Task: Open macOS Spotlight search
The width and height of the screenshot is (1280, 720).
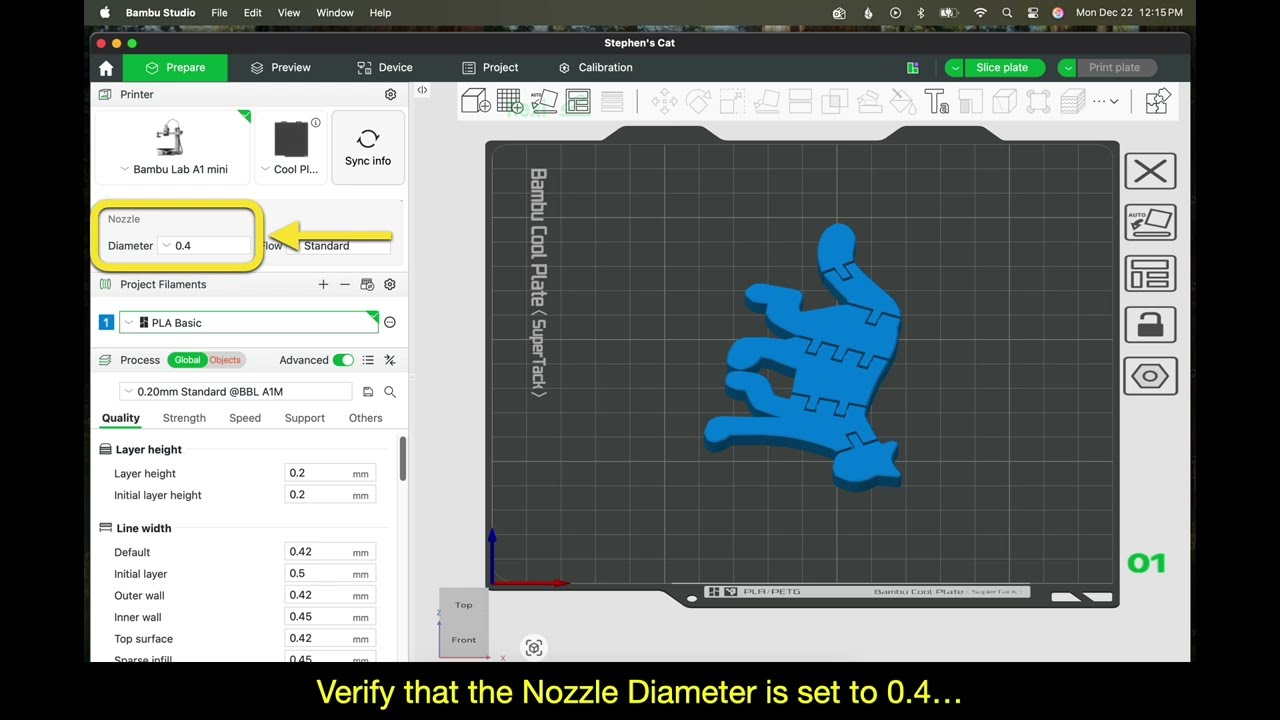Action: pyautogui.click(x=1007, y=13)
